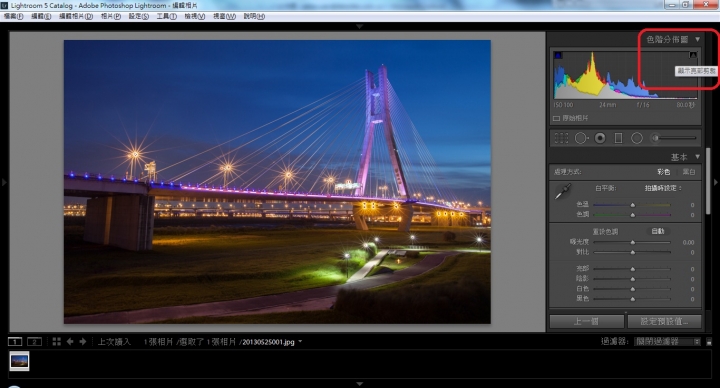
Task: Click the Lightroom title bar icon
Action: pos(5,6)
